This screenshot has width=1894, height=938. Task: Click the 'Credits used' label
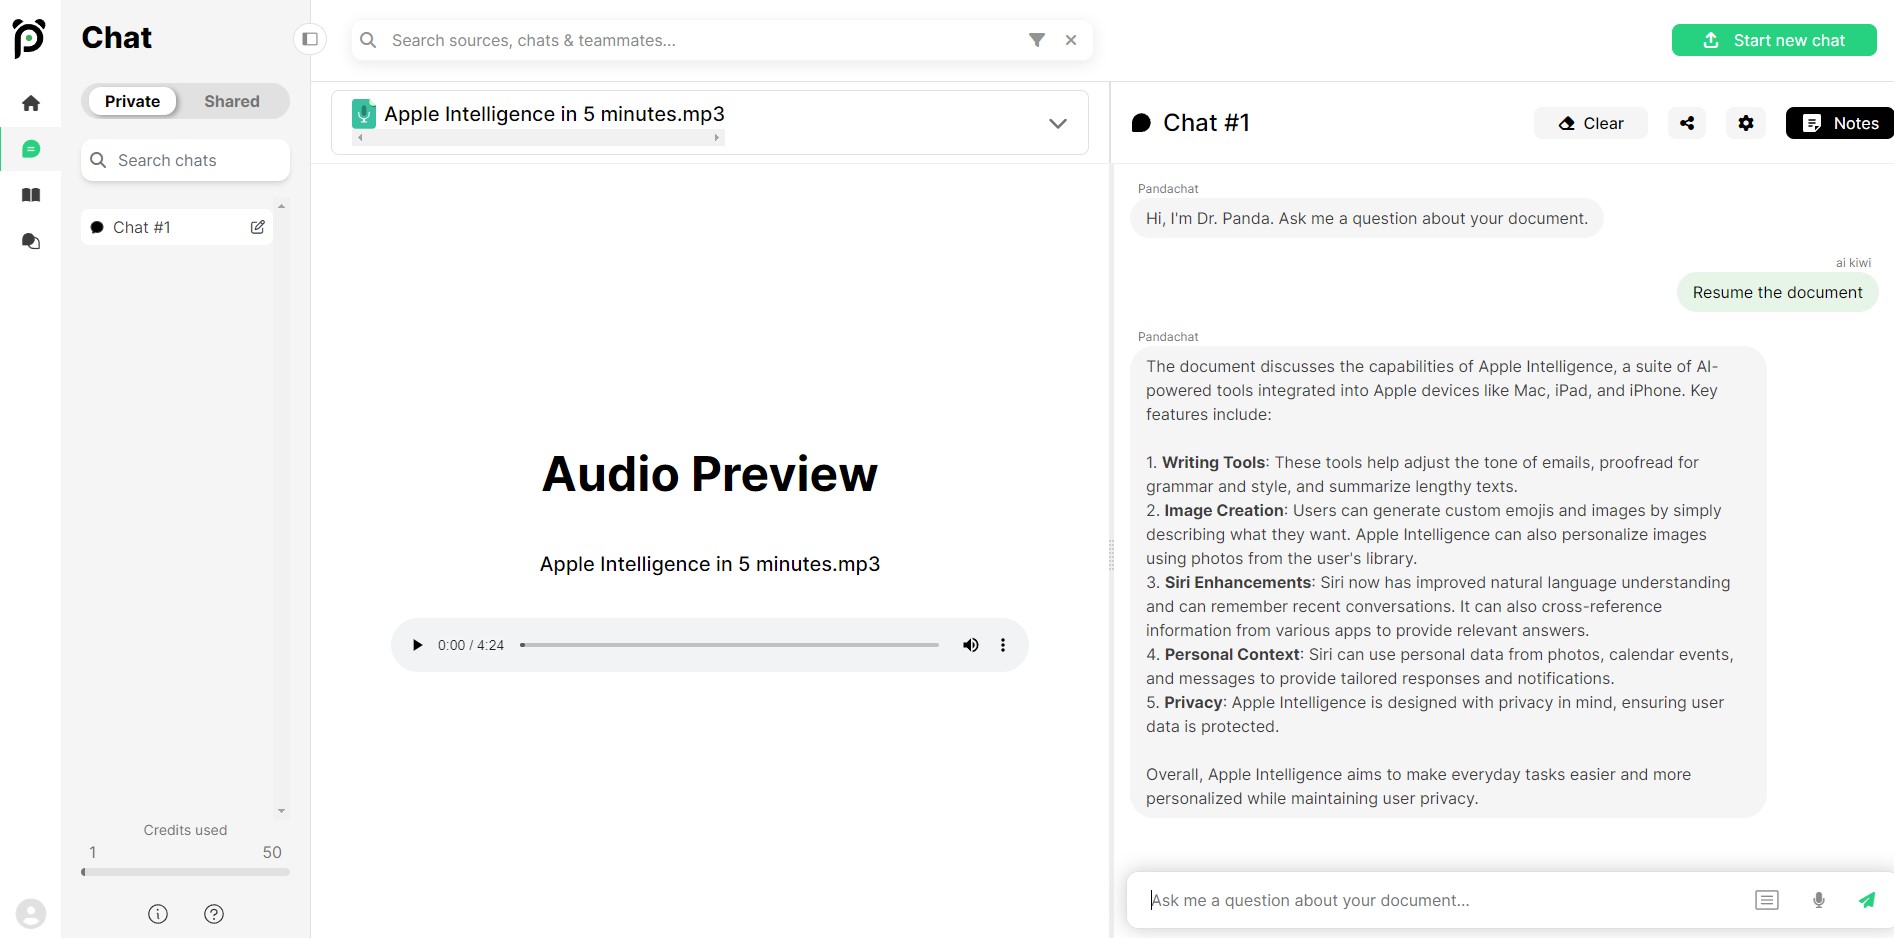tap(185, 830)
